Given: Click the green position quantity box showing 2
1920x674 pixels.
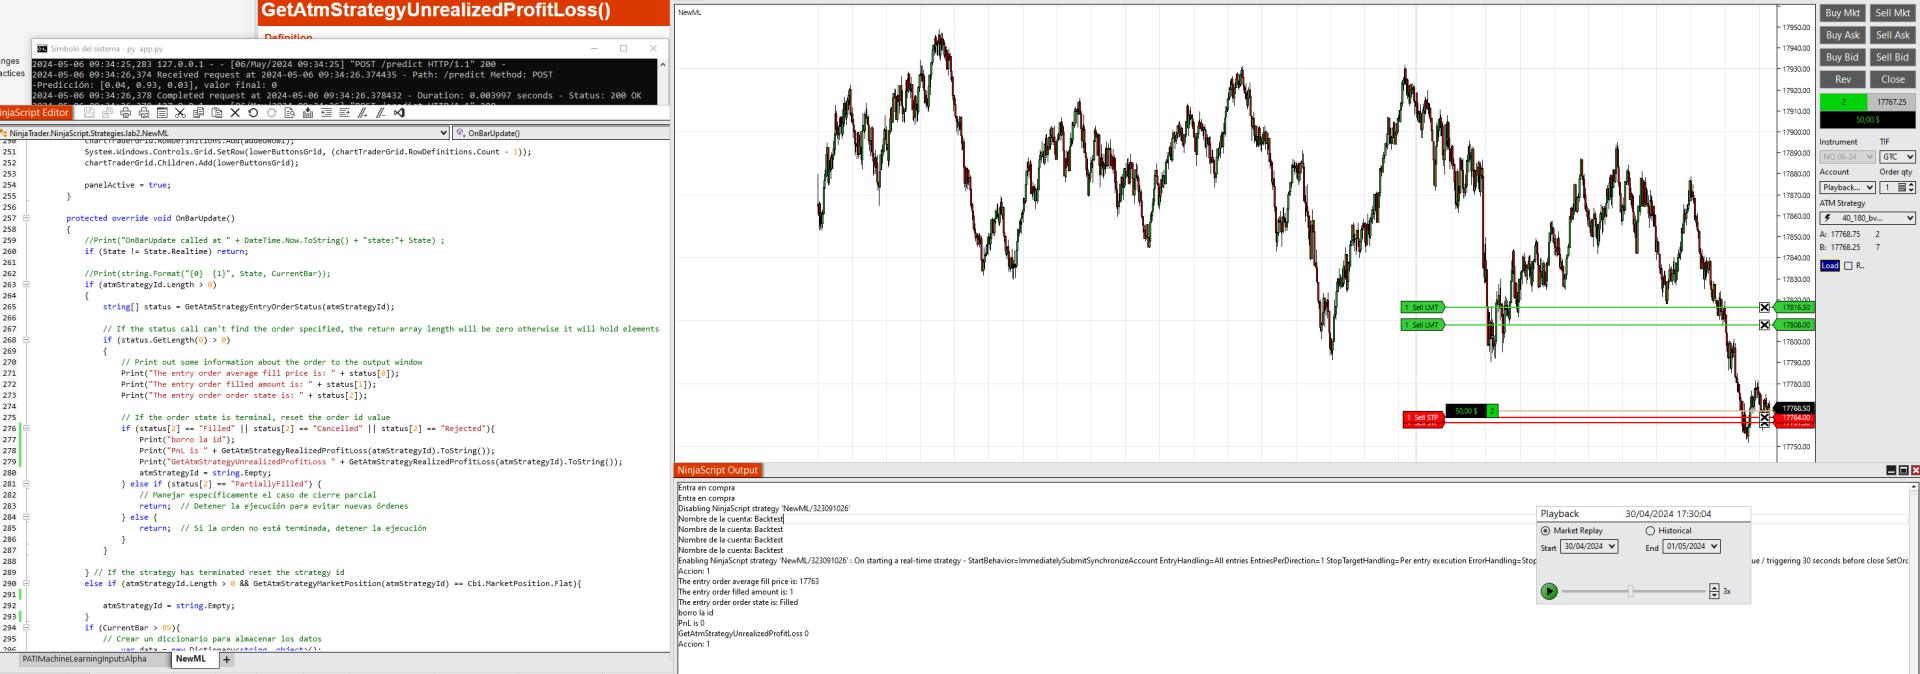Looking at the screenshot, I should coord(1843,102).
